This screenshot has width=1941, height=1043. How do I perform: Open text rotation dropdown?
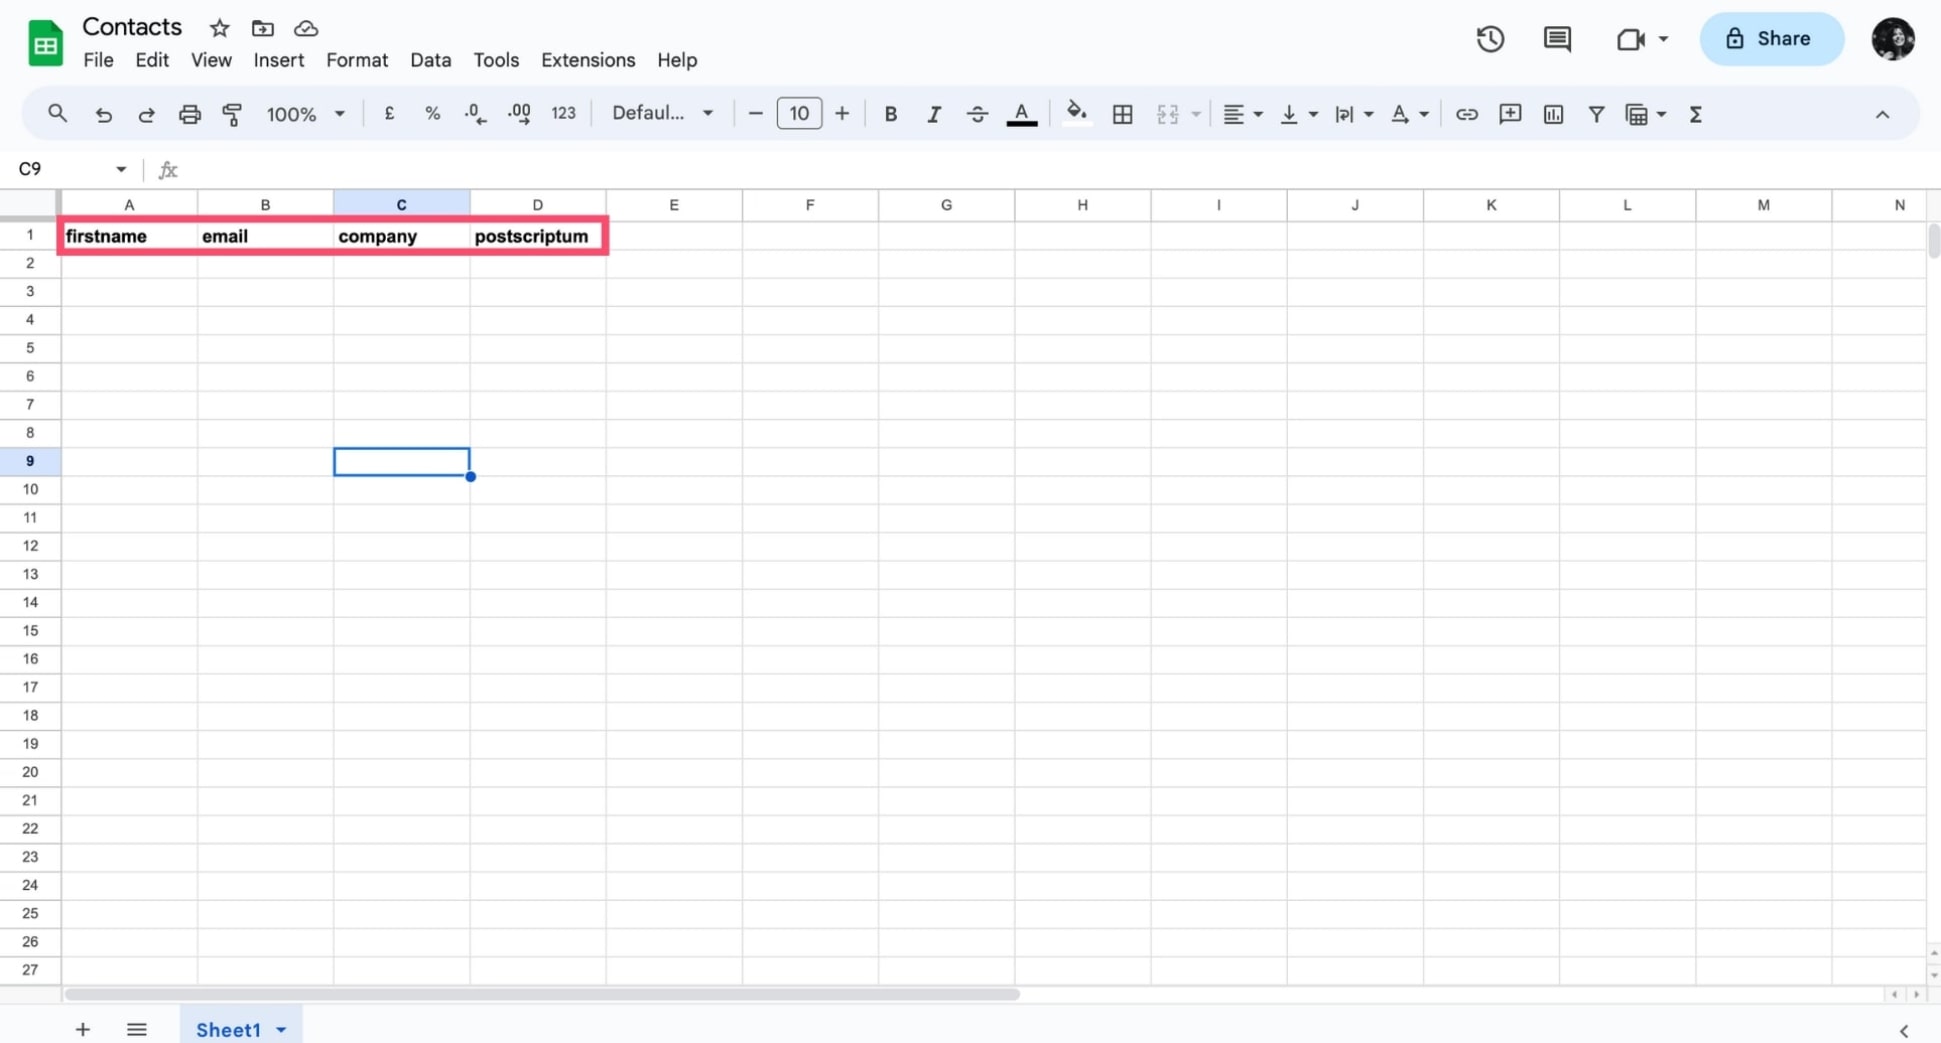tap(1409, 114)
